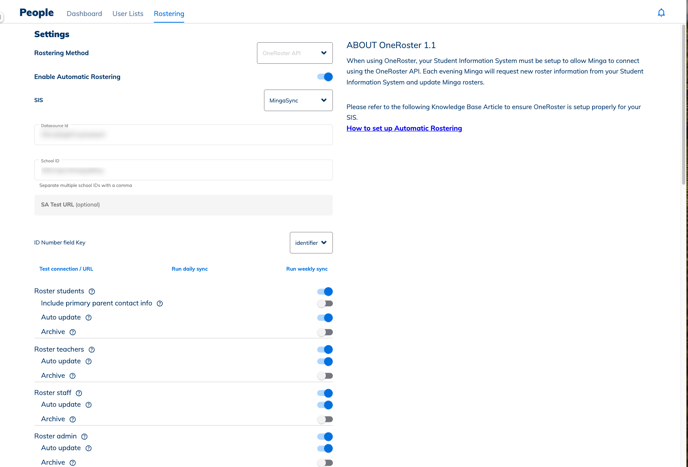
Task: Toggle Auto update under Roster staff
Action: coord(325,405)
